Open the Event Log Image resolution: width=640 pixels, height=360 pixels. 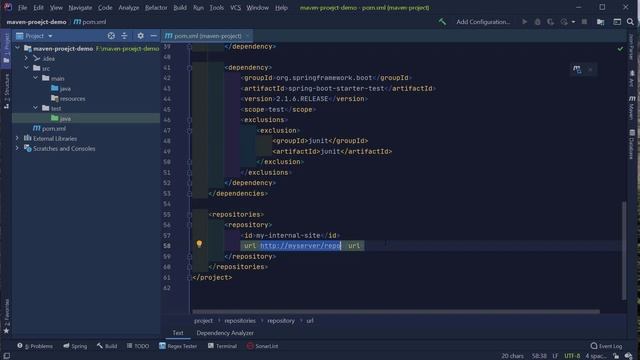(607, 346)
